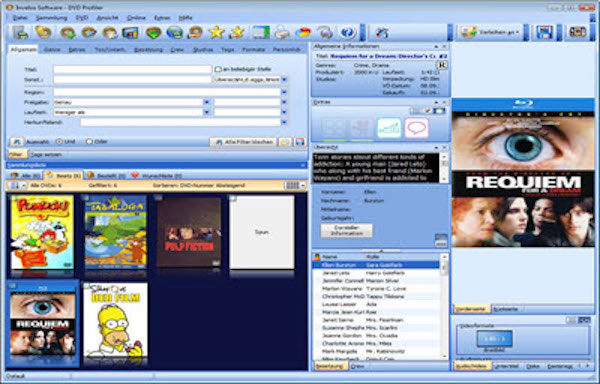Click the overview text scrollbar

pyautogui.click(x=444, y=168)
